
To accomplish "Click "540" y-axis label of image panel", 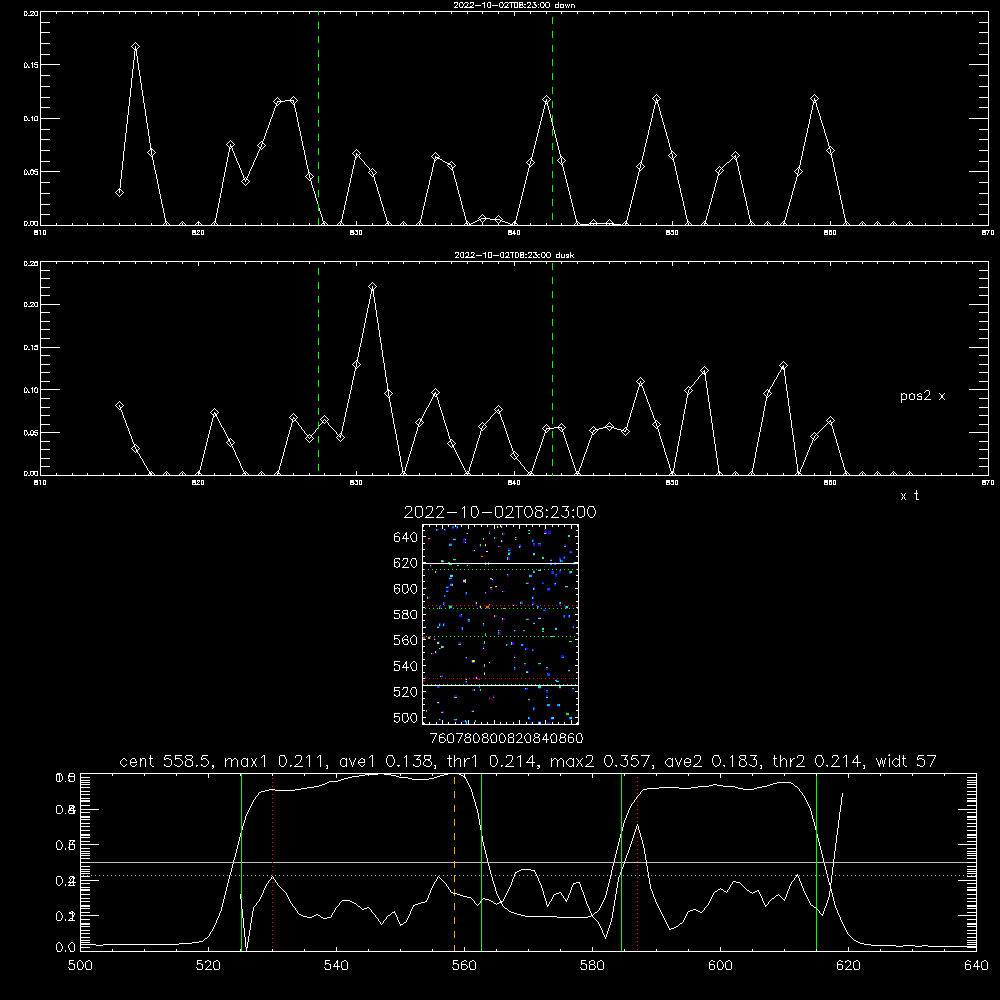I will pos(406,666).
